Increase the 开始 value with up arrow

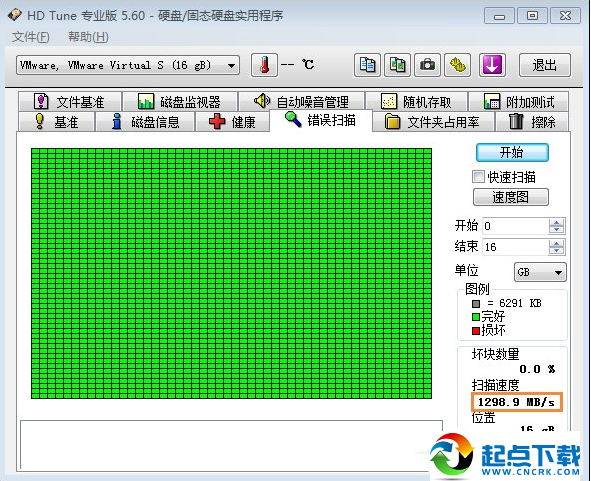click(556, 222)
